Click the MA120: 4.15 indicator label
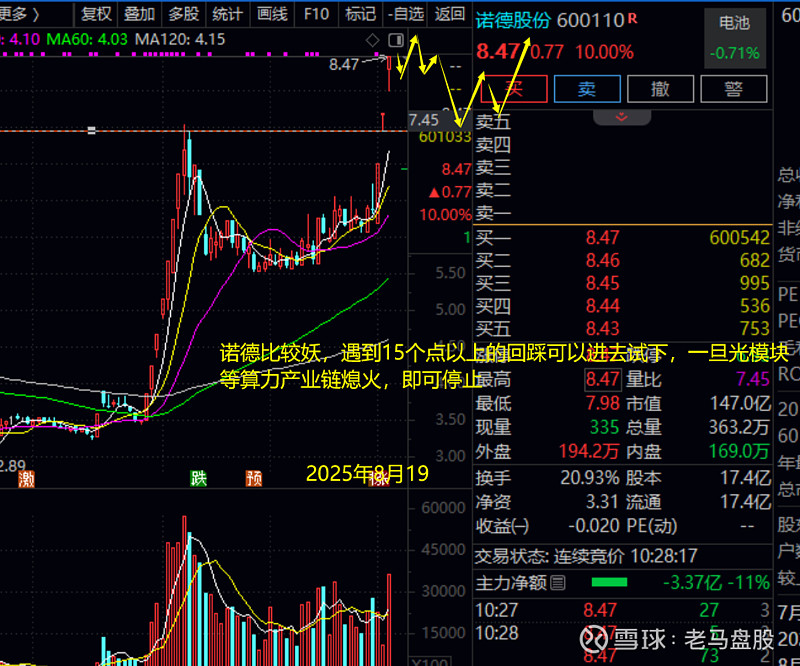 pos(180,39)
